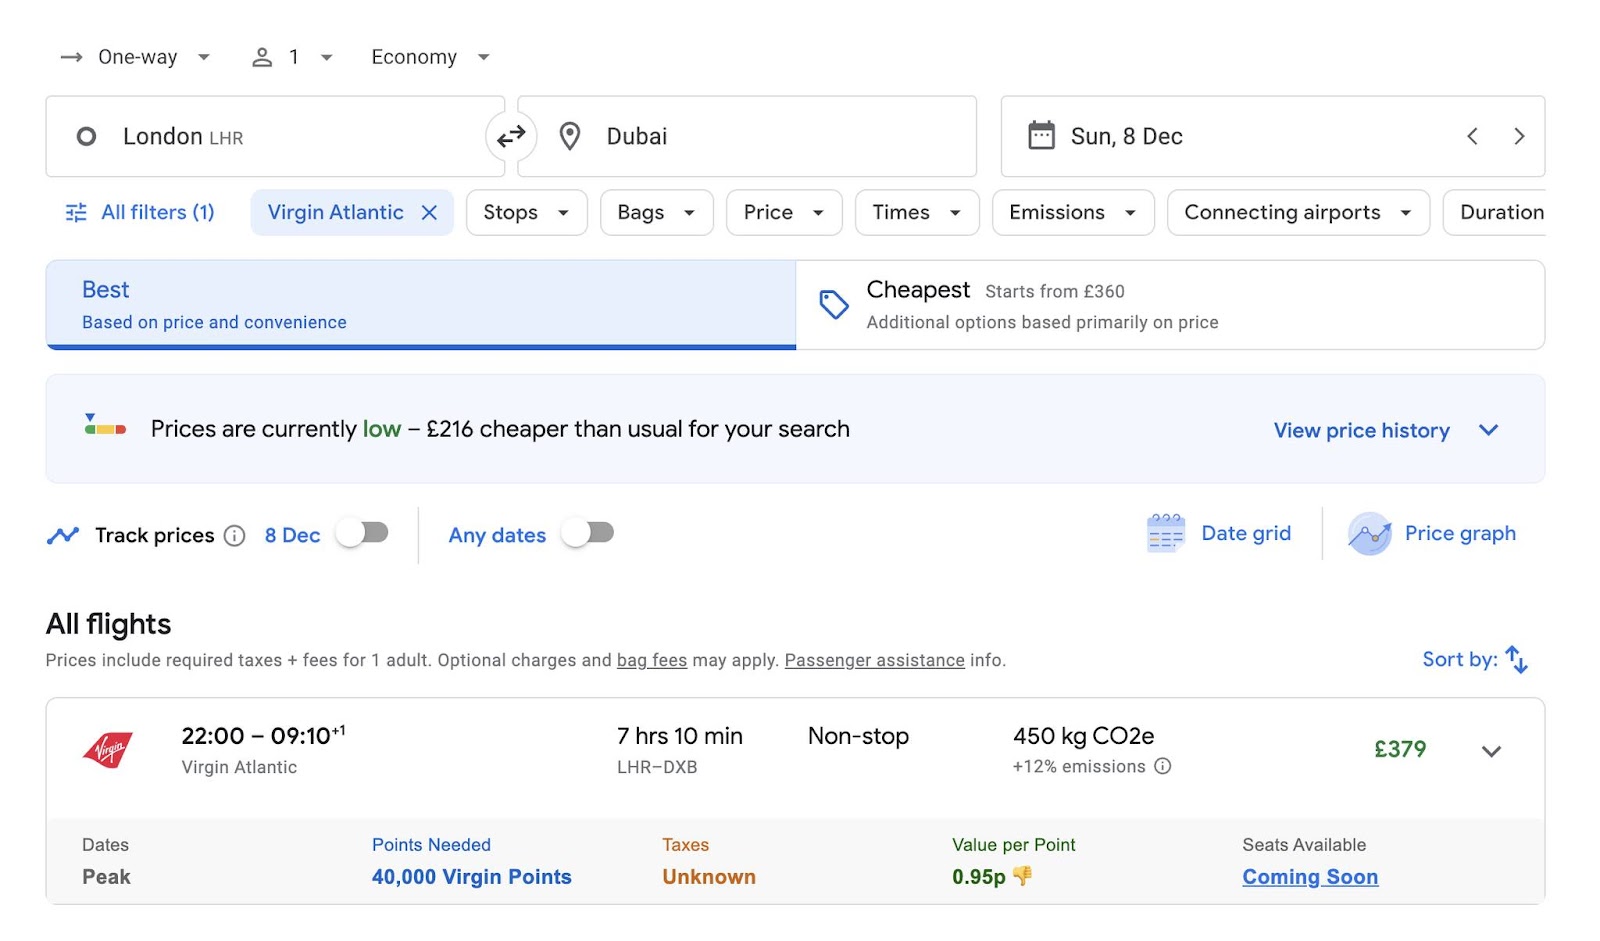
Task: Click the 22:00 – 09:10 flight times
Action: (263, 735)
